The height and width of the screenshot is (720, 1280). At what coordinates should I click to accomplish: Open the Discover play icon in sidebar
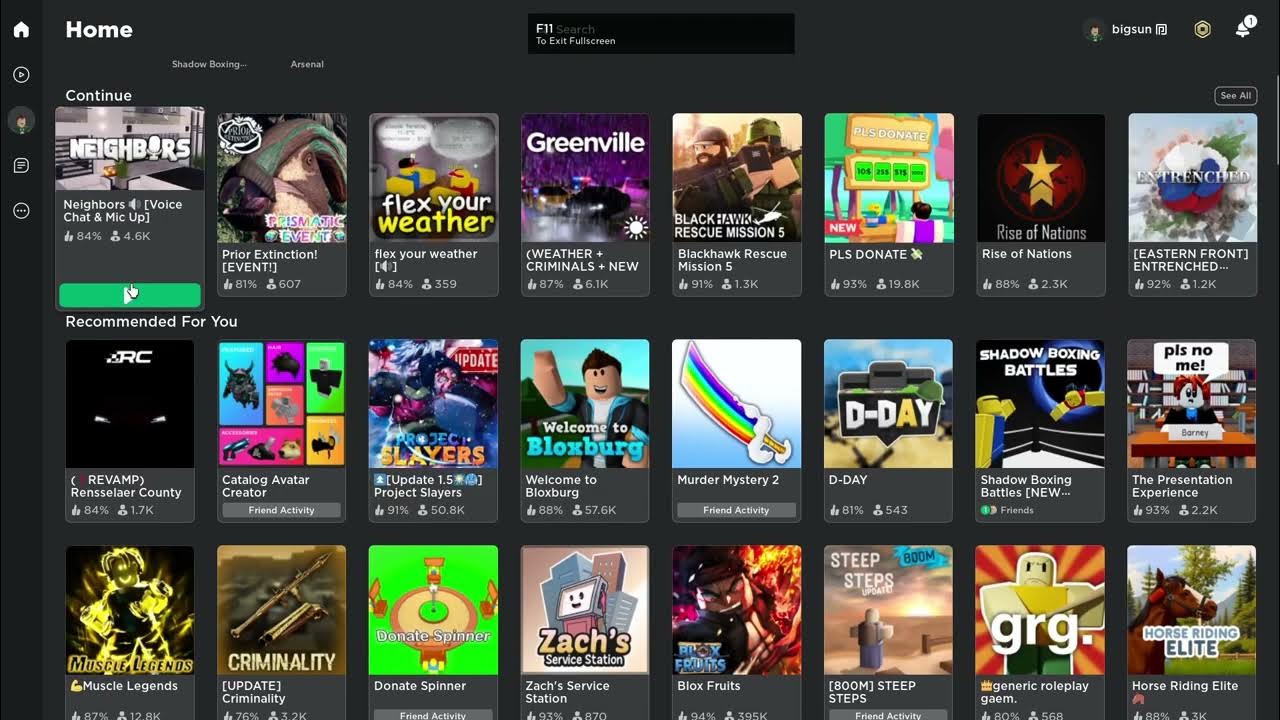(x=21, y=75)
